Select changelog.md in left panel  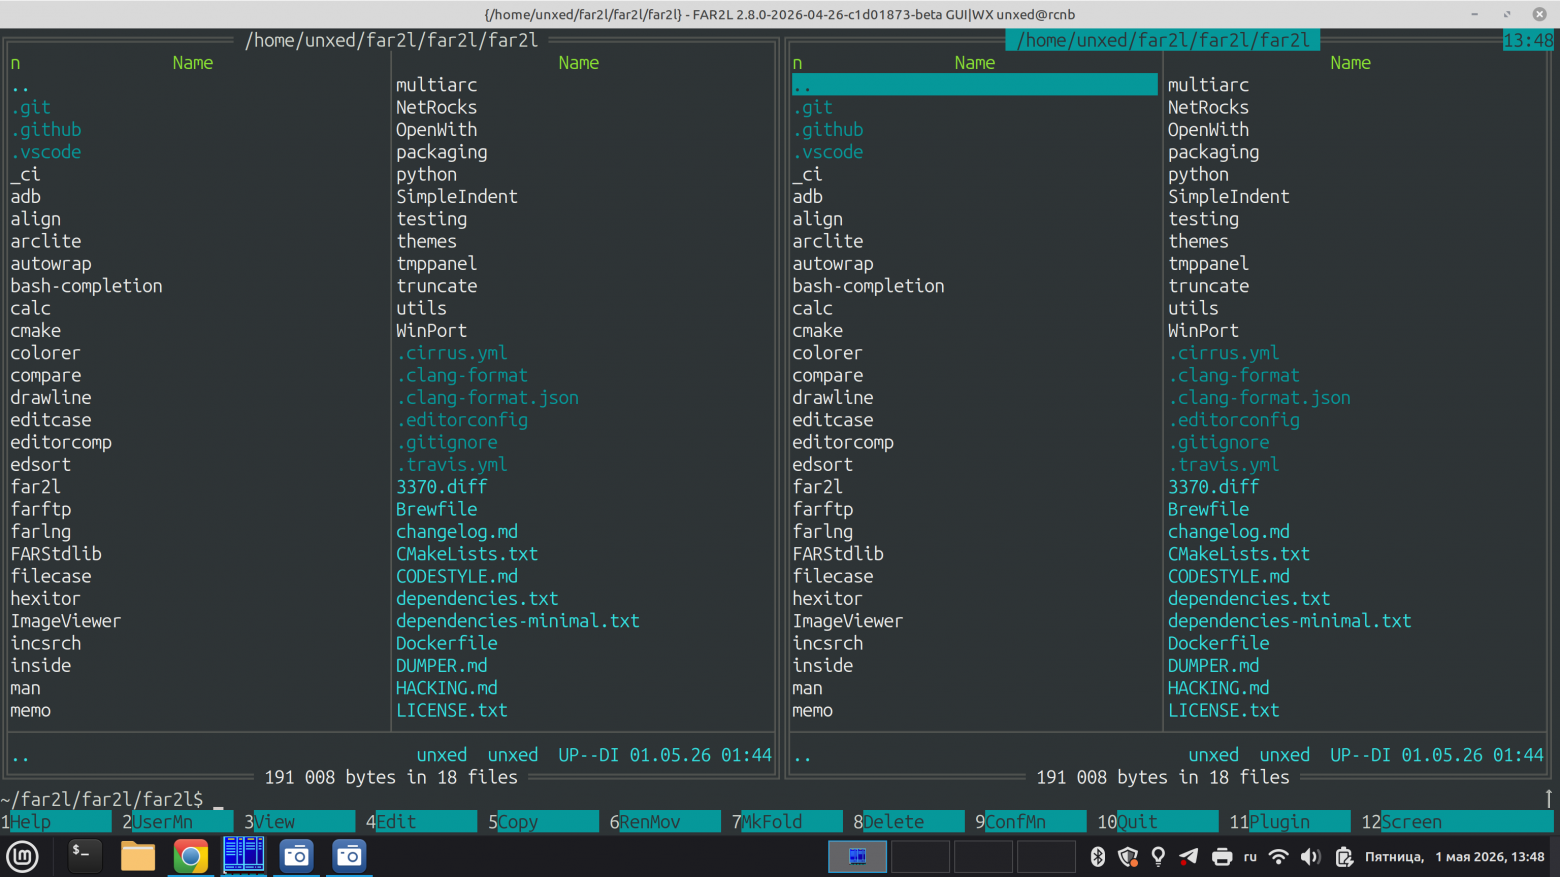pos(457,532)
